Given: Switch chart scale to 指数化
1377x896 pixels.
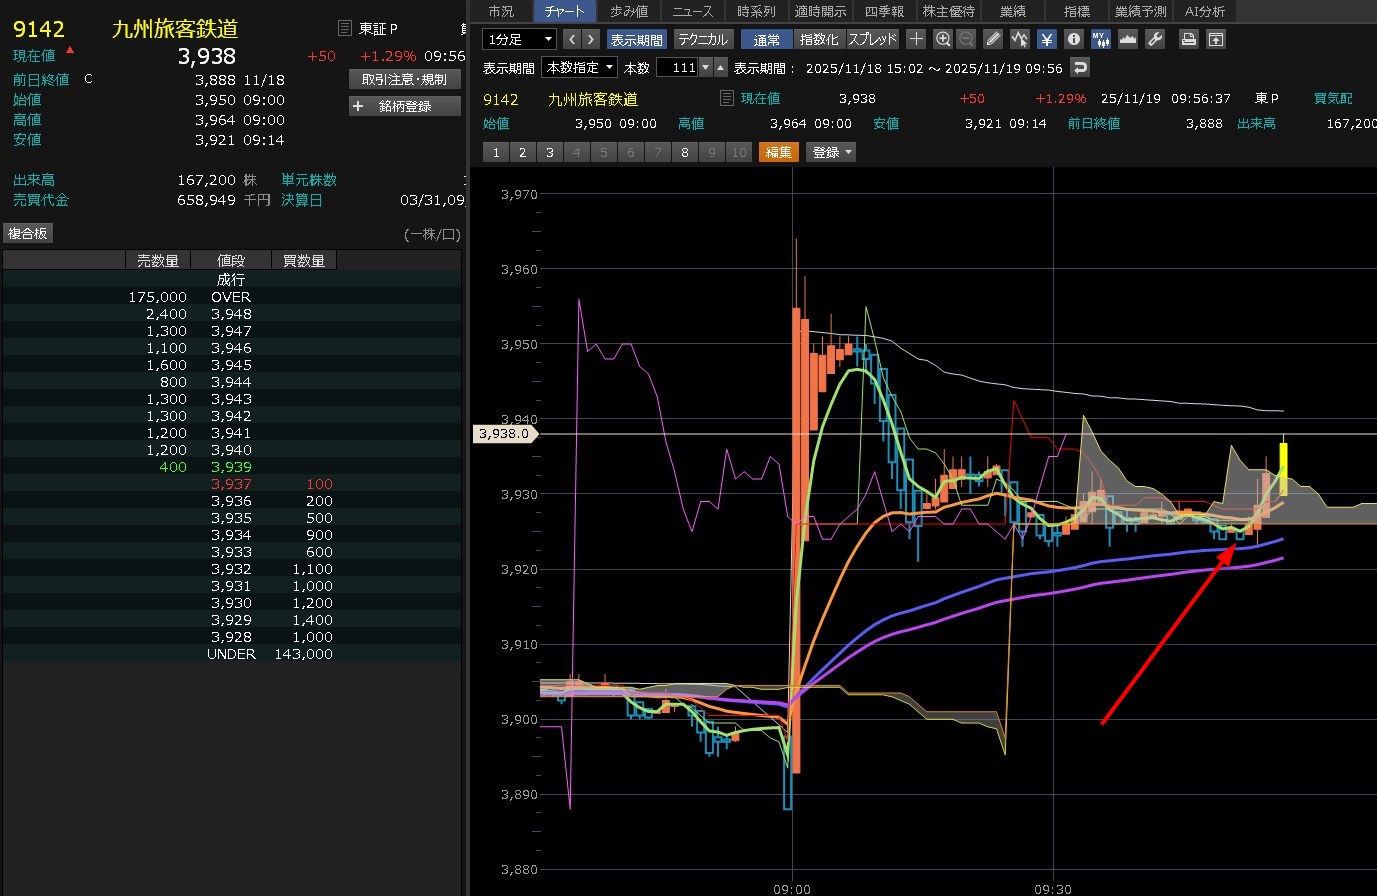Looking at the screenshot, I should [819, 39].
